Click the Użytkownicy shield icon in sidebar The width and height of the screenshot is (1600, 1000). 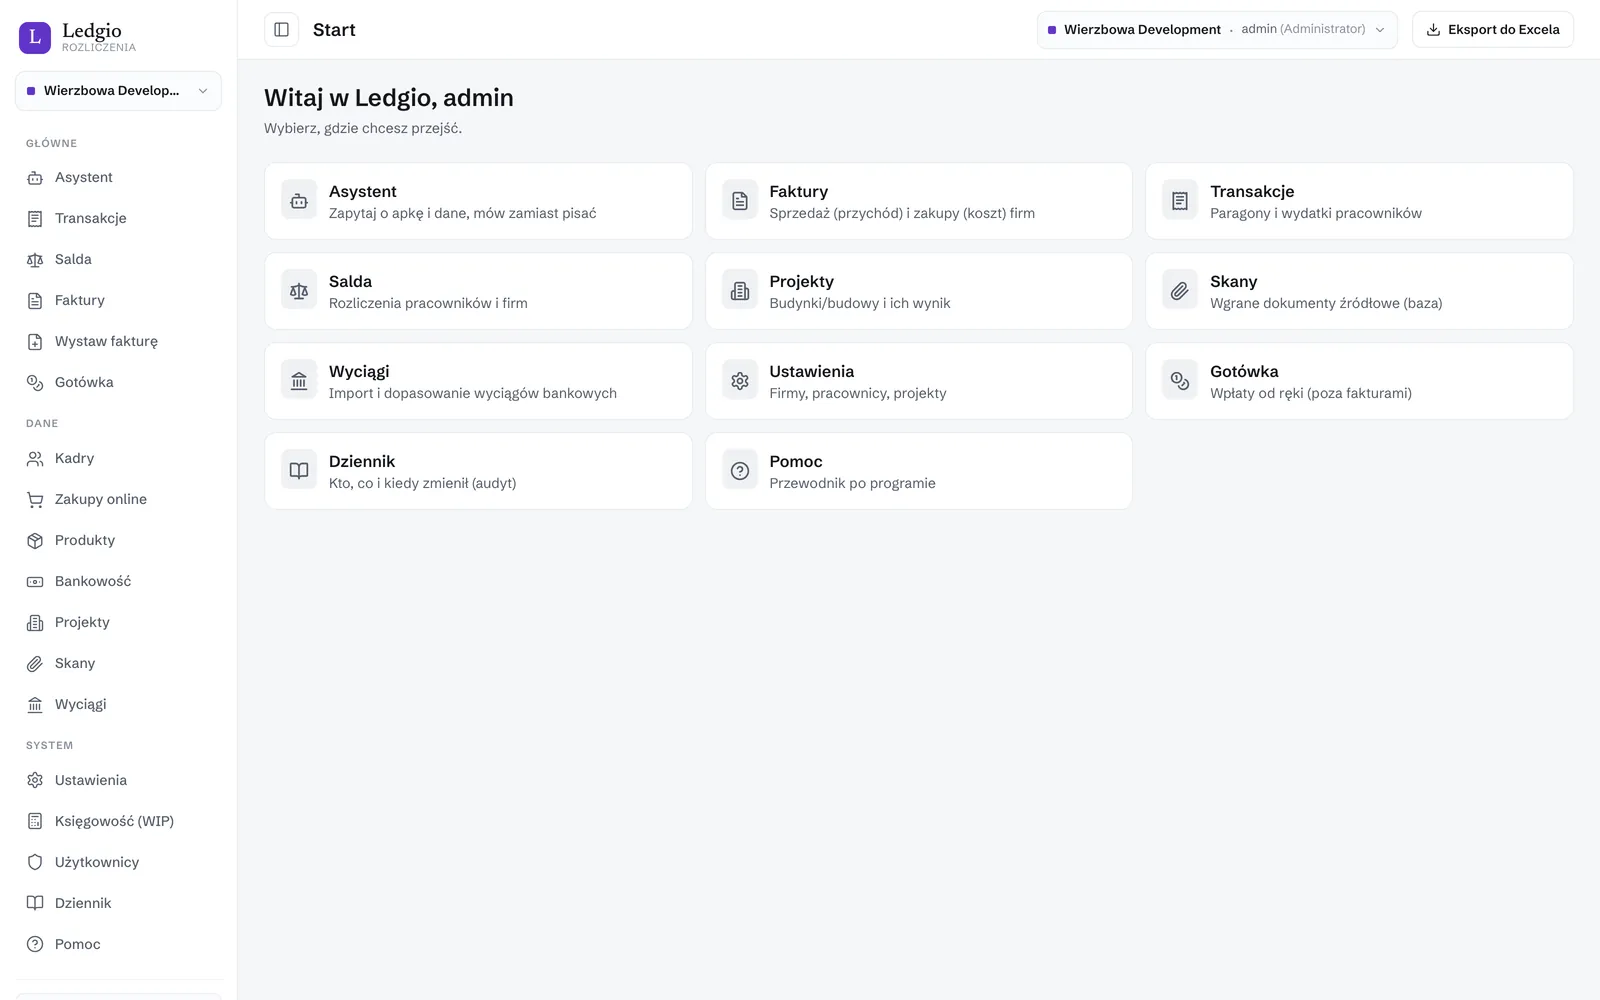coord(35,863)
